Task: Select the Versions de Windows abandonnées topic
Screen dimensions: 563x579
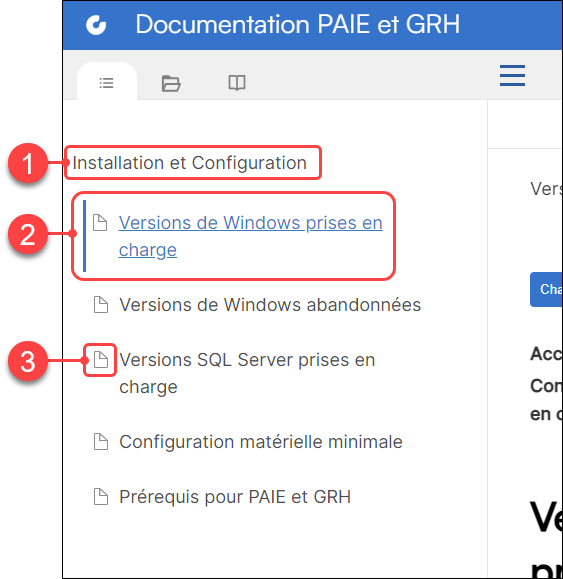Action: 270,305
